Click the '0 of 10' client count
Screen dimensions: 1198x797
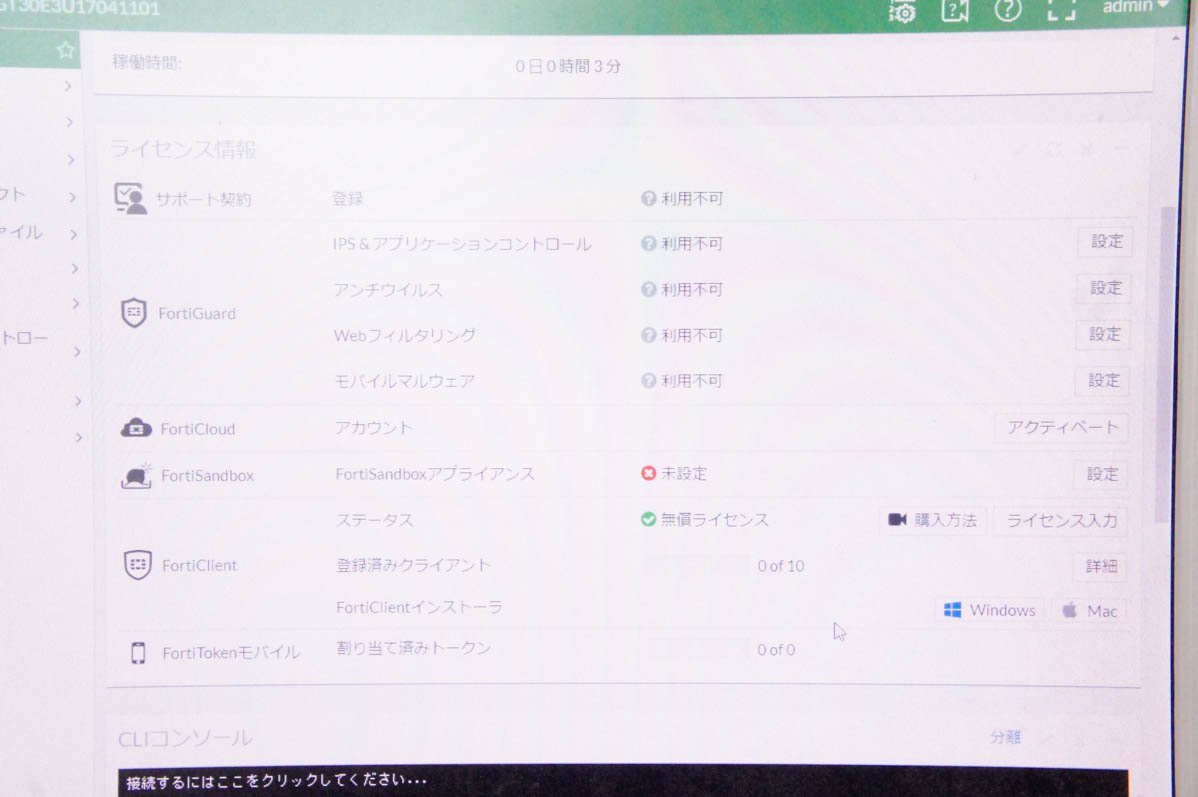781,566
